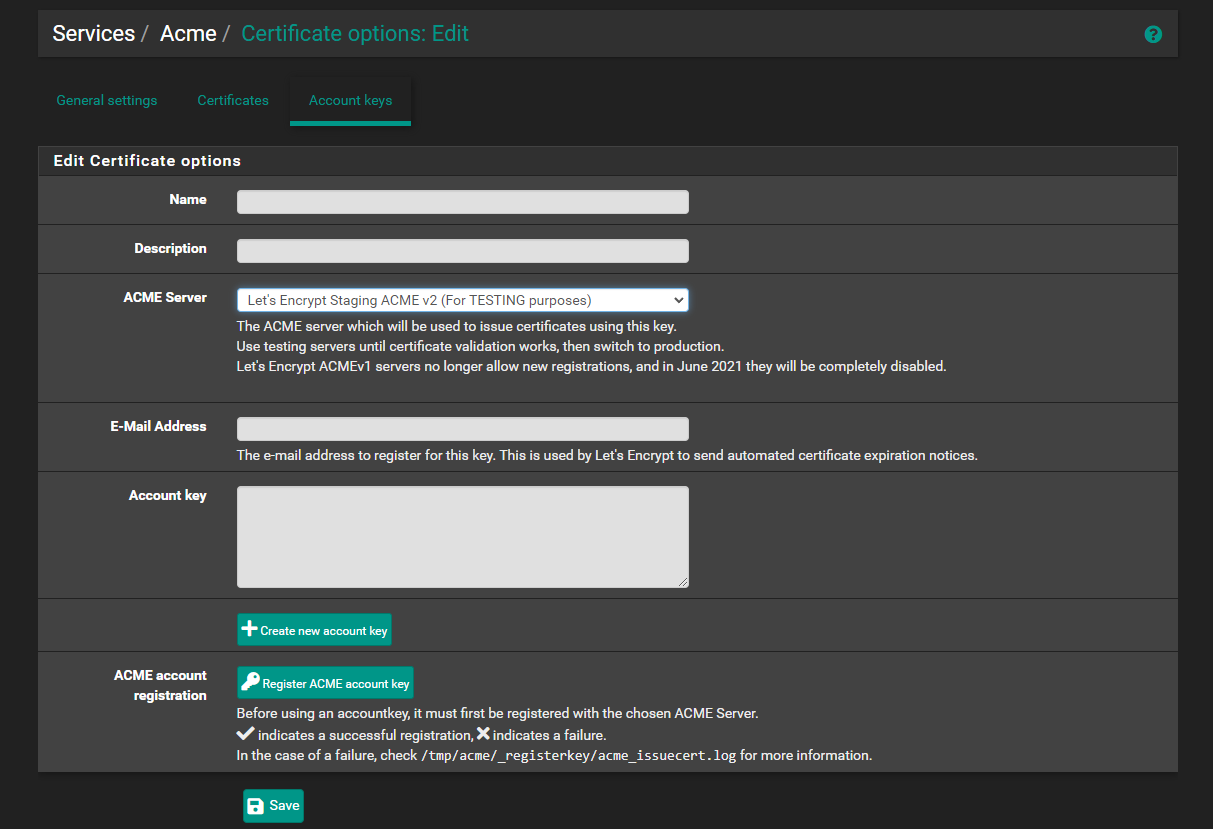Focus the Description input field
The height and width of the screenshot is (829, 1213).
(462, 250)
